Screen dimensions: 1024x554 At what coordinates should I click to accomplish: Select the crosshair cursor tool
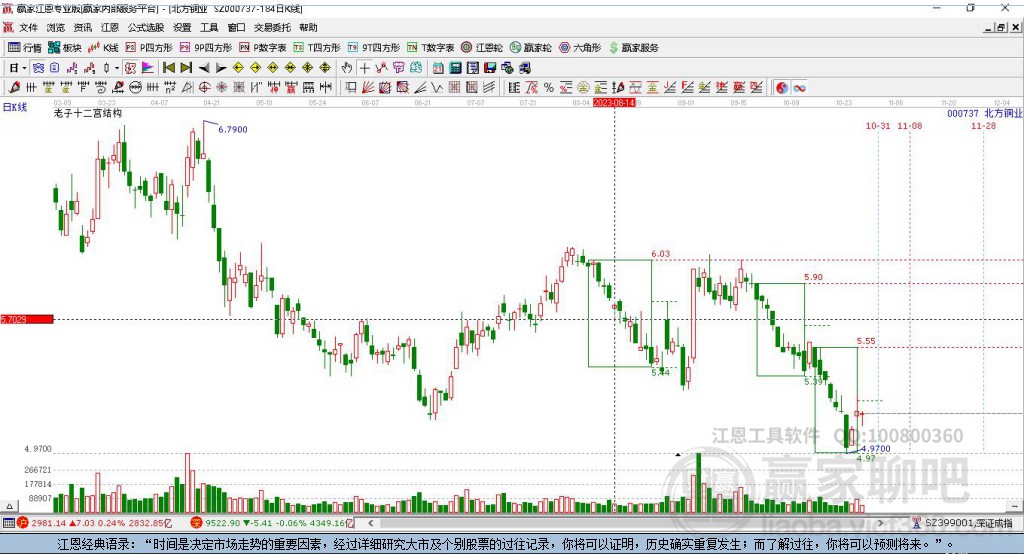click(x=364, y=68)
